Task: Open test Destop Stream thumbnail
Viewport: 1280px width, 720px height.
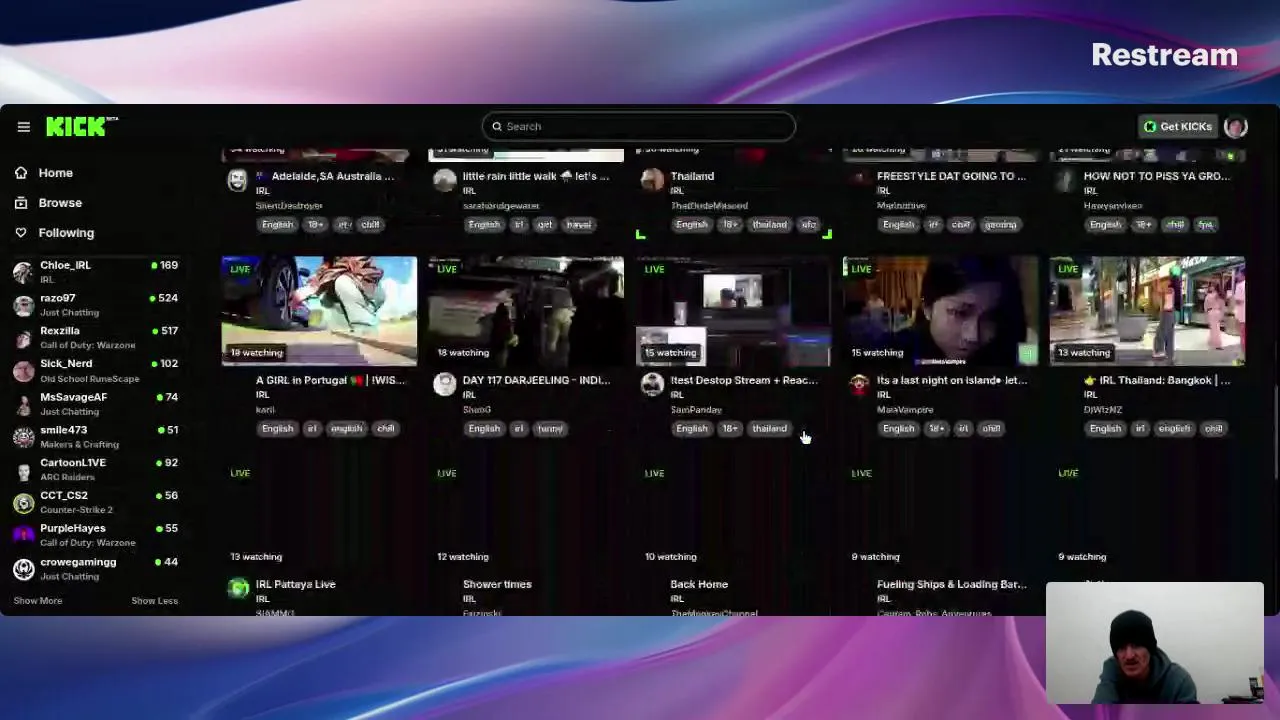Action: click(733, 311)
